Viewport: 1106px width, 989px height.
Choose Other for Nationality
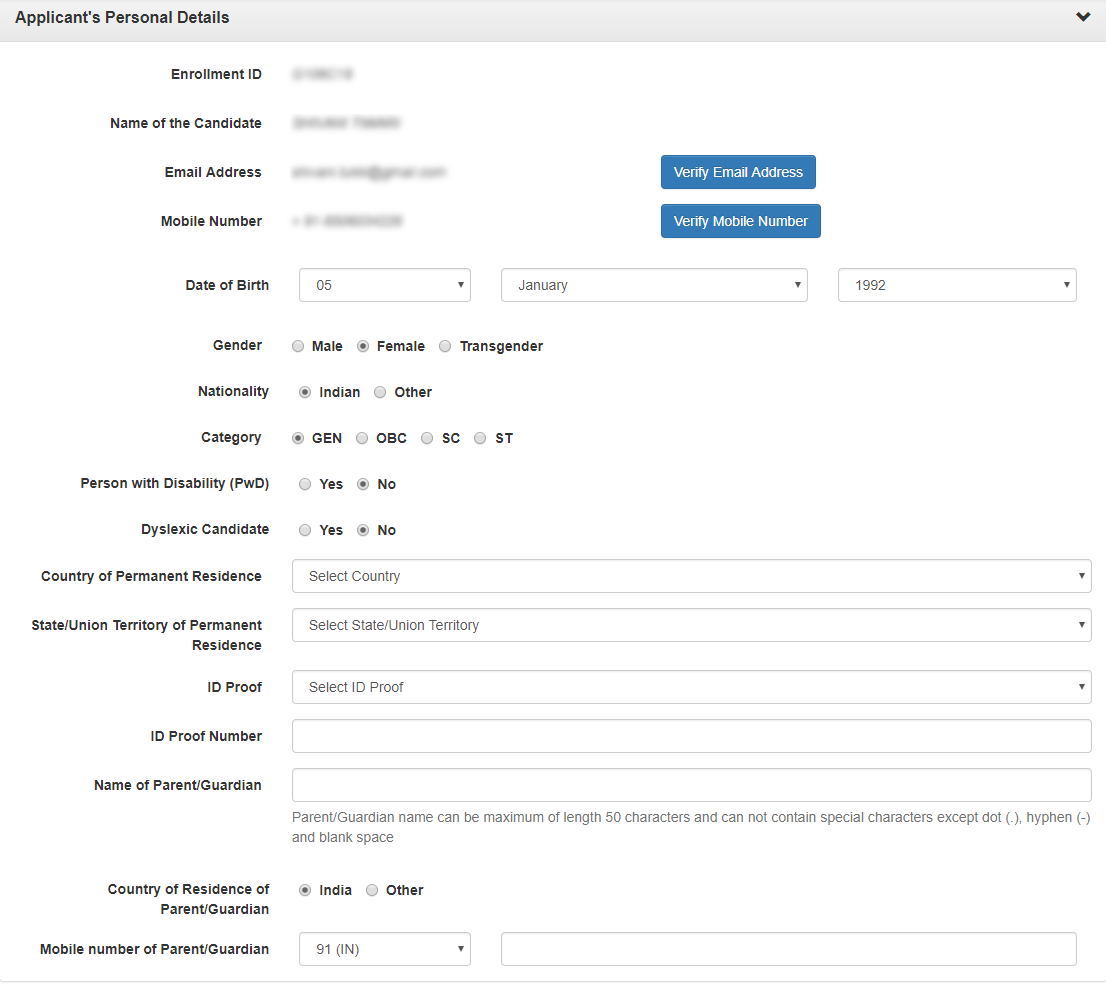pyautogui.click(x=380, y=392)
